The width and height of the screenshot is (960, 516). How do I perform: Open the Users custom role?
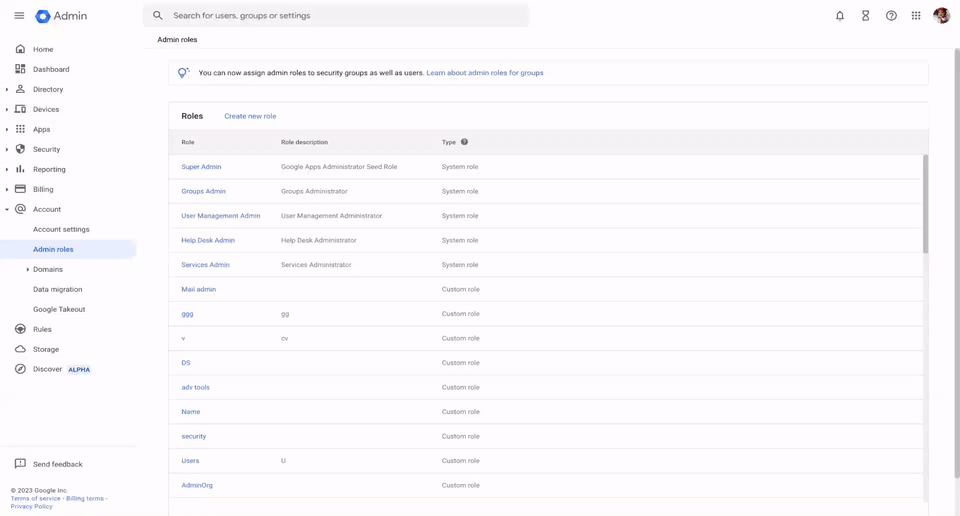click(190, 460)
